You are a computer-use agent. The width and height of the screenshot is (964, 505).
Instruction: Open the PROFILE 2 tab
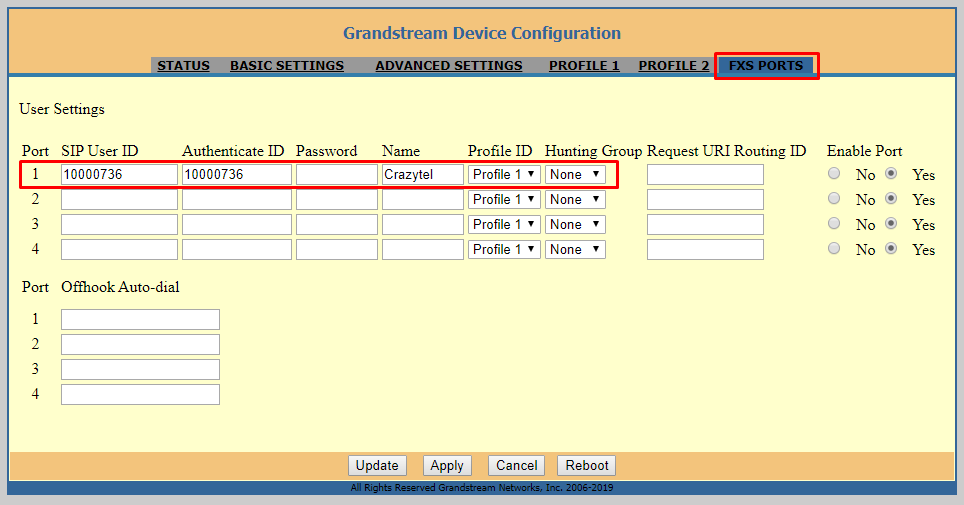point(673,66)
